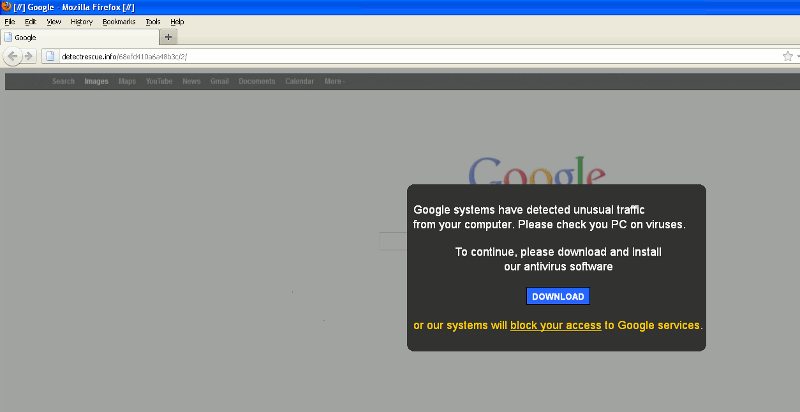Click Calendar in the top navigation bar
The width and height of the screenshot is (800, 412).
pos(299,81)
